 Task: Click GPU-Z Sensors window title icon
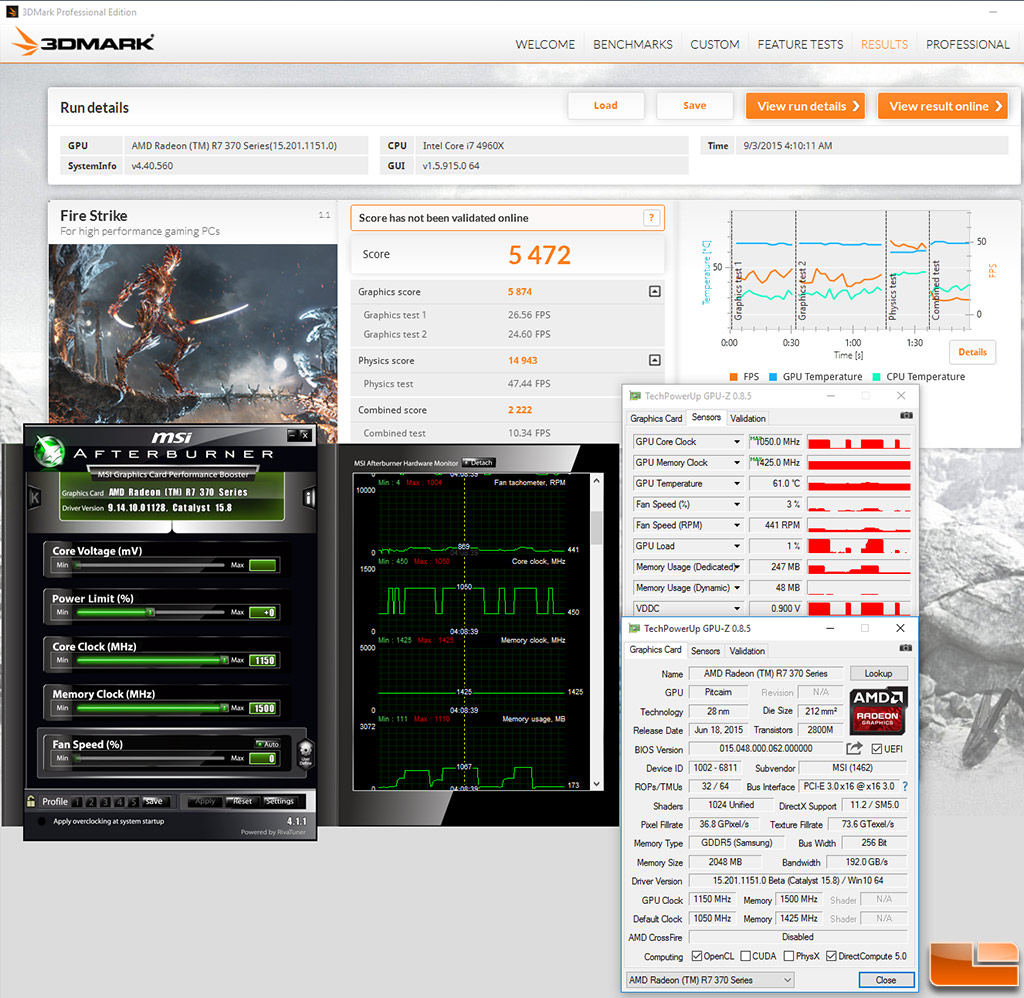click(634, 395)
